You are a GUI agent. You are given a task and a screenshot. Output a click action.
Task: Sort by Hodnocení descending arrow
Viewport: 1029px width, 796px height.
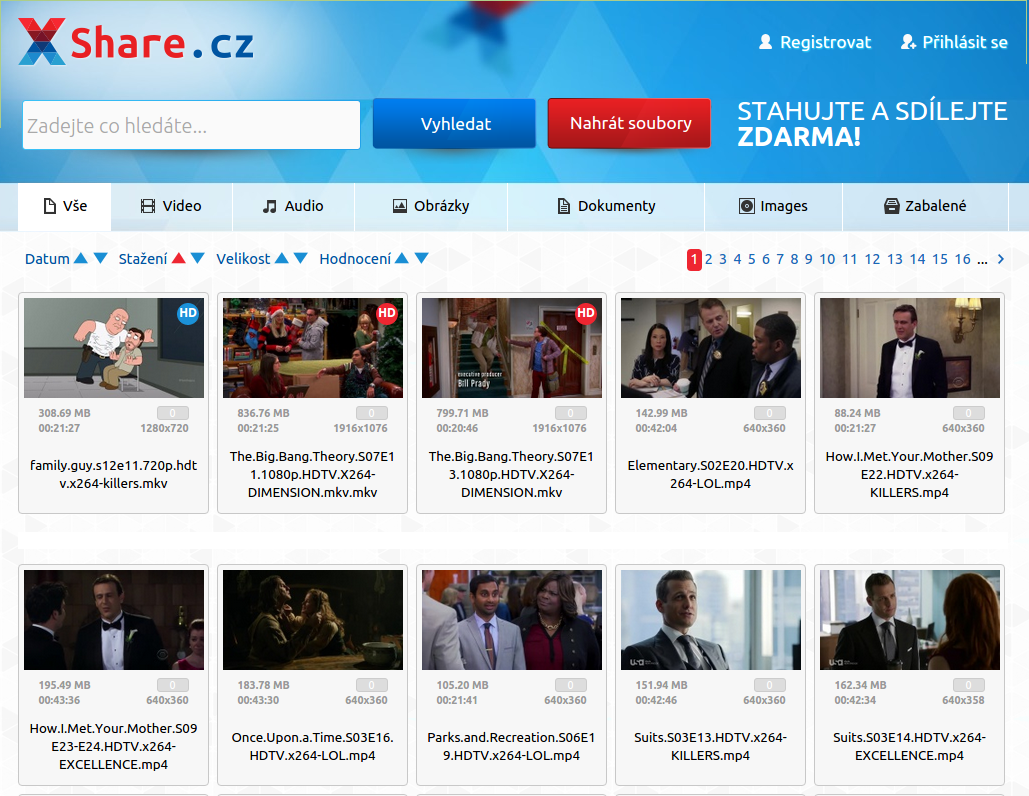(x=421, y=259)
